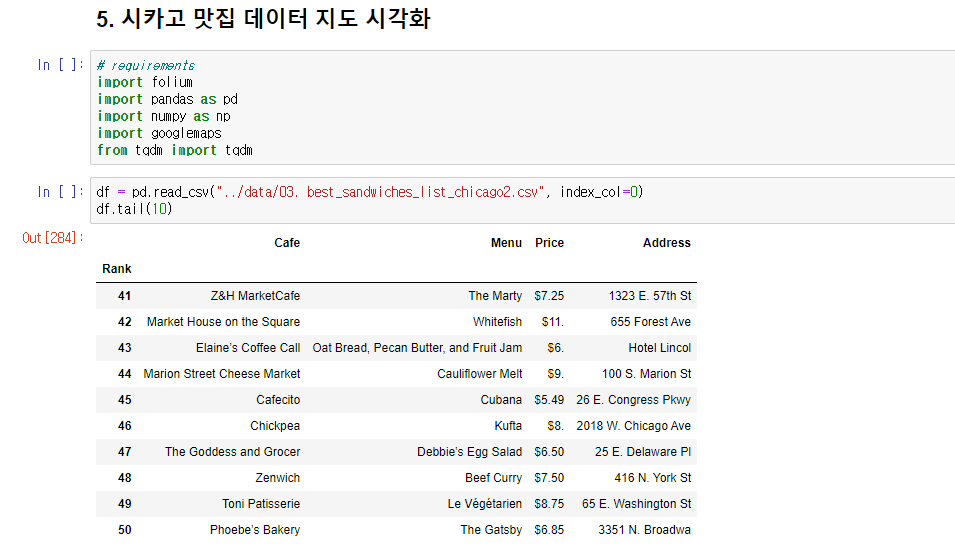Click 'Oat Bread, Pecan Butter, and Fruit Jam'

point(417,348)
